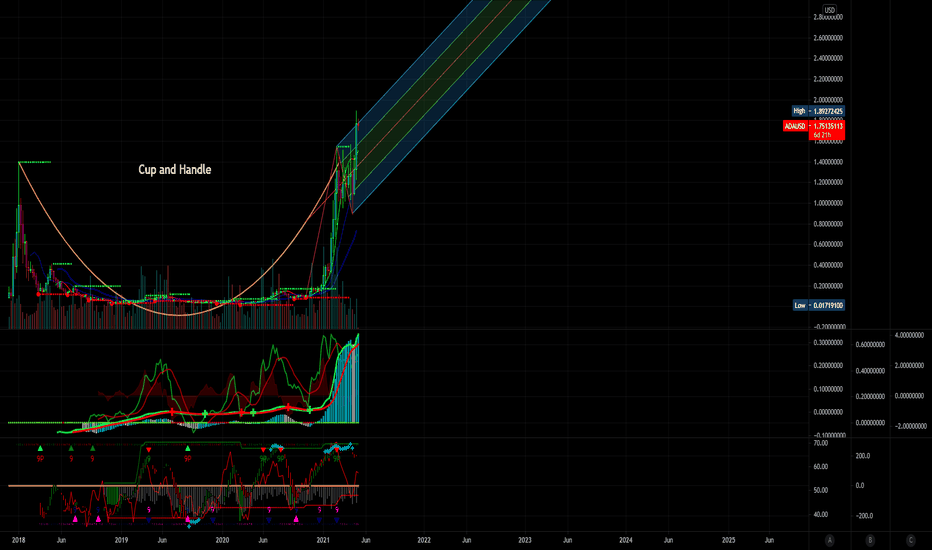Click the 1.00000000 price scale level

tap(828, 203)
